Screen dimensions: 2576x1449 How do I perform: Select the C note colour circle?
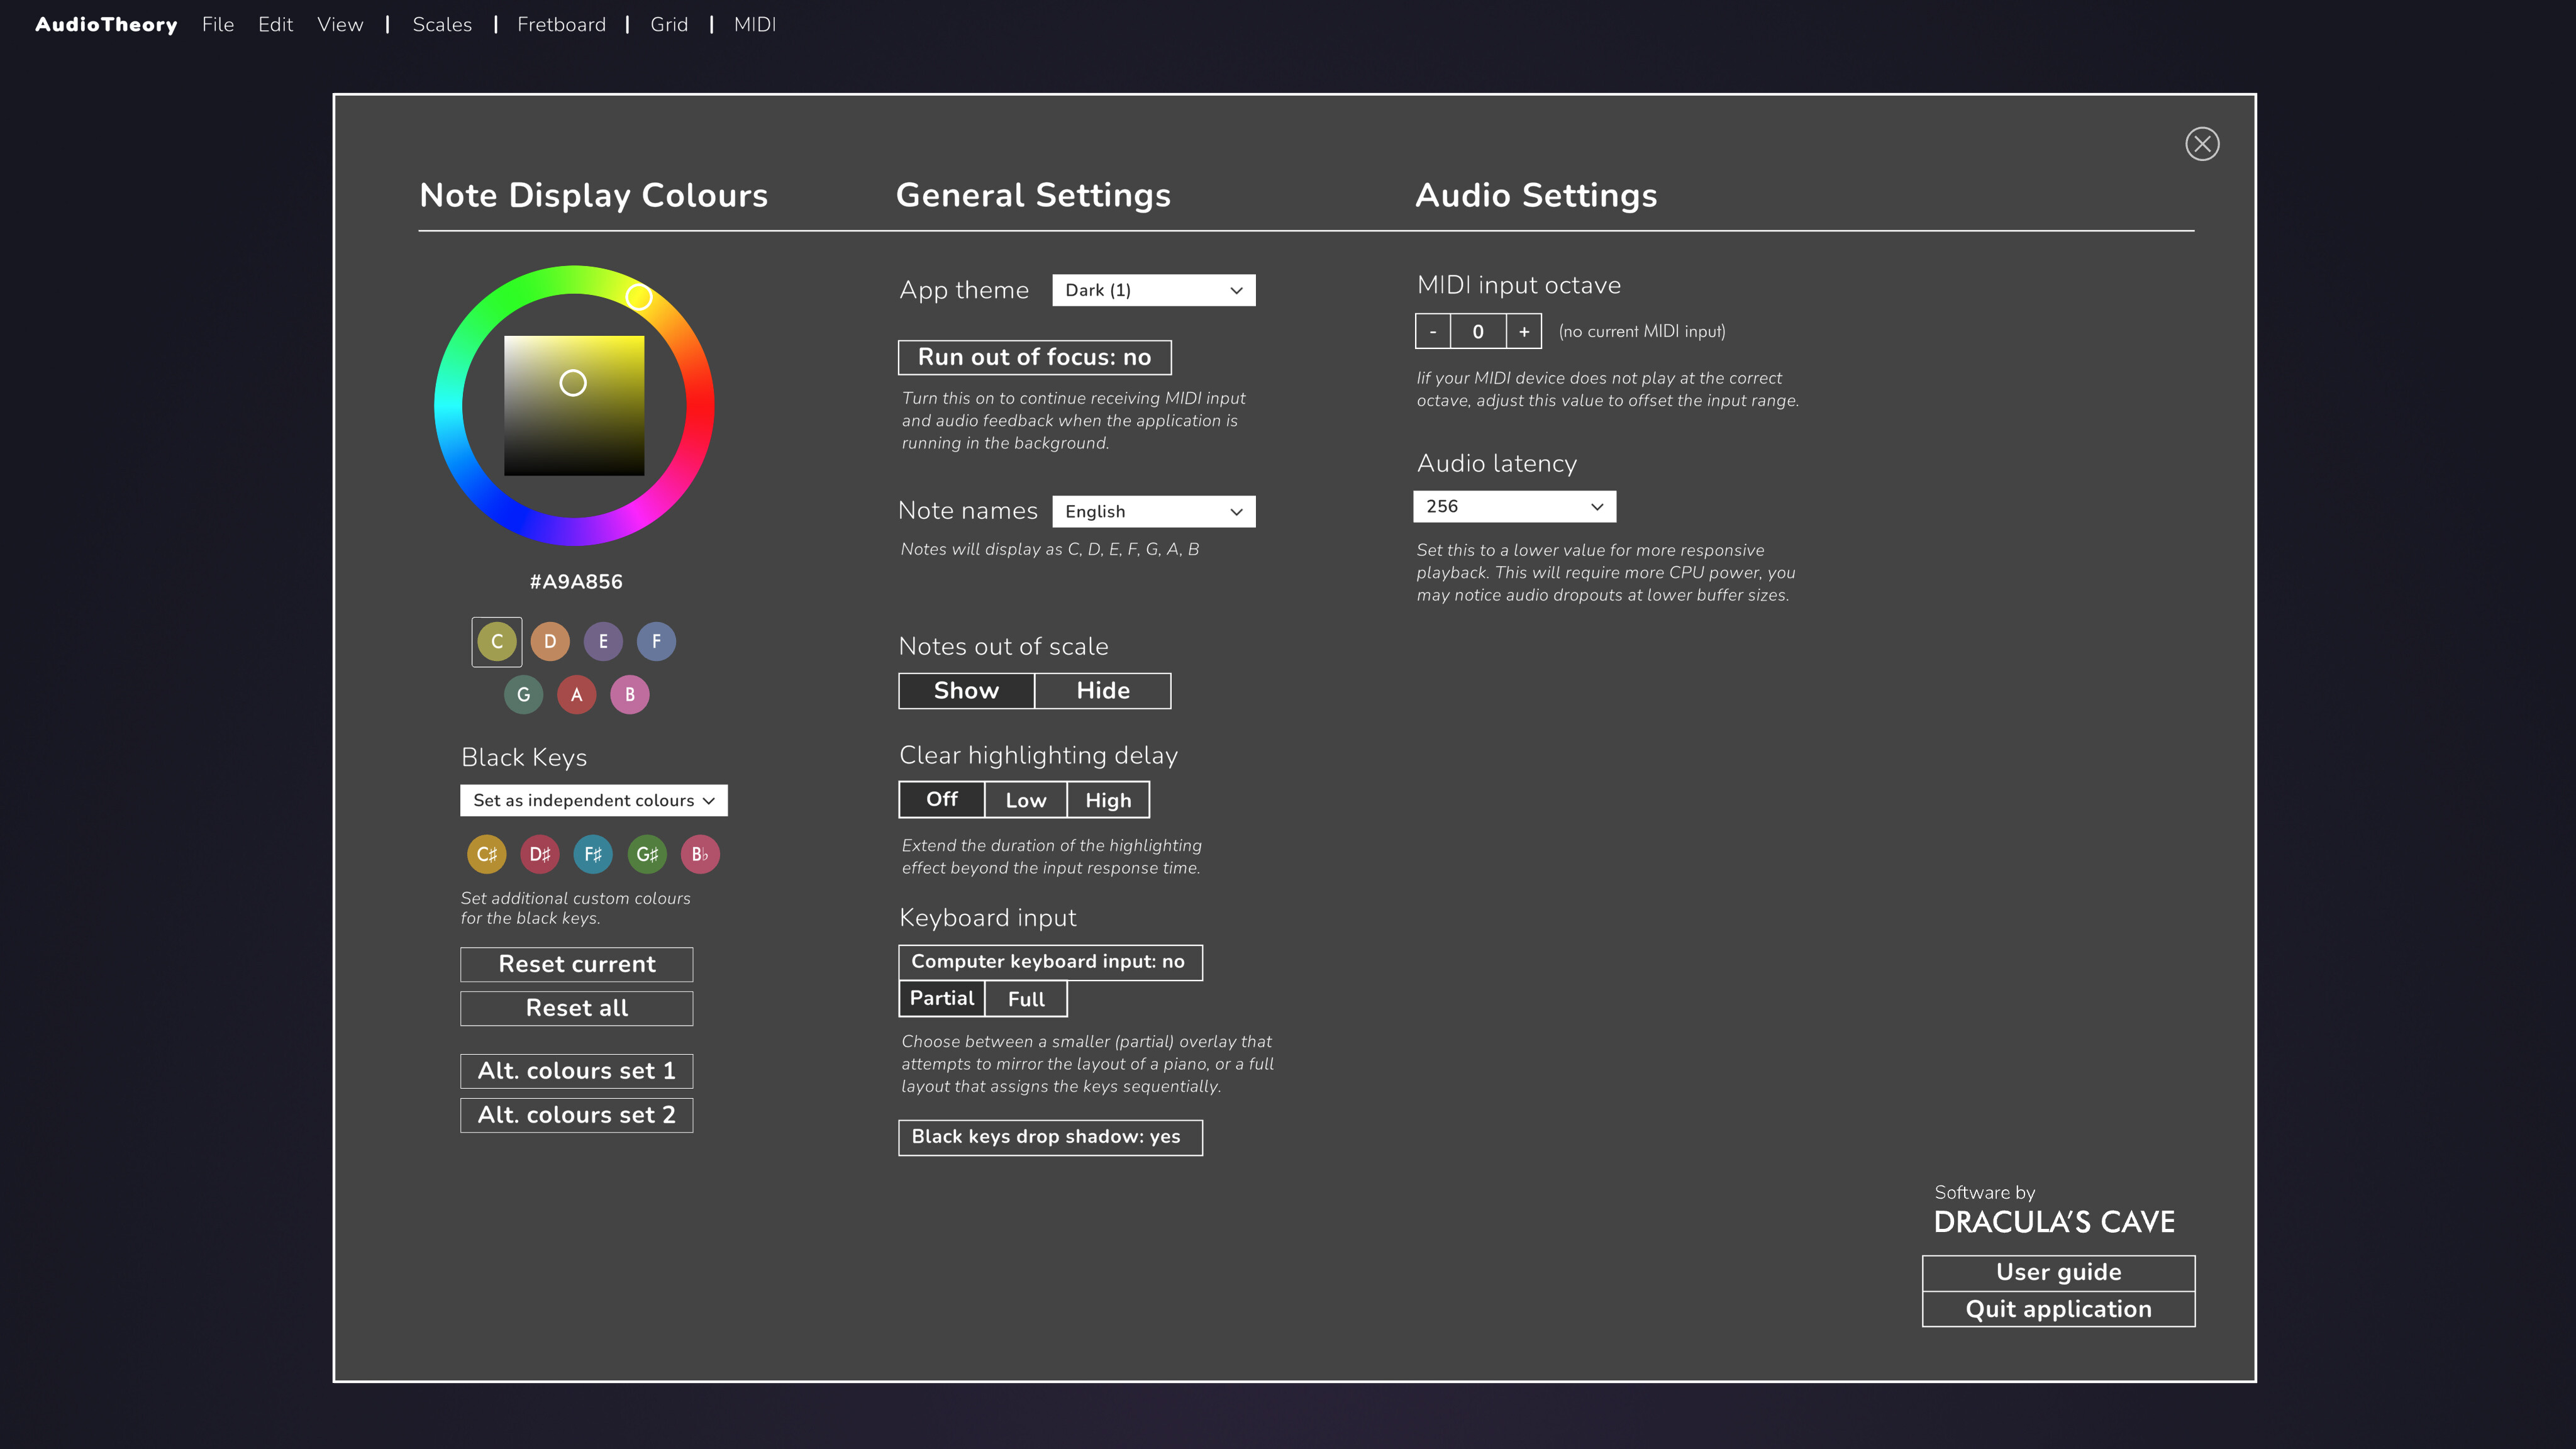click(x=496, y=641)
